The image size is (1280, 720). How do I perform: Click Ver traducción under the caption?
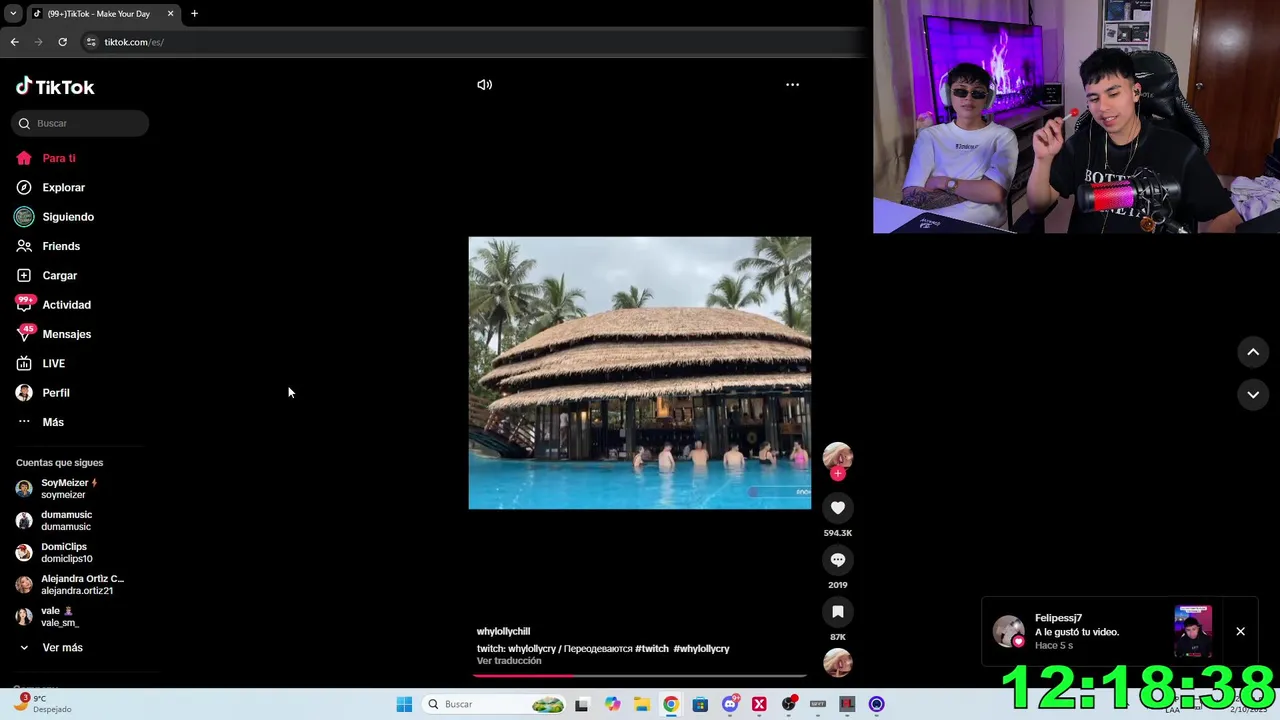click(509, 661)
